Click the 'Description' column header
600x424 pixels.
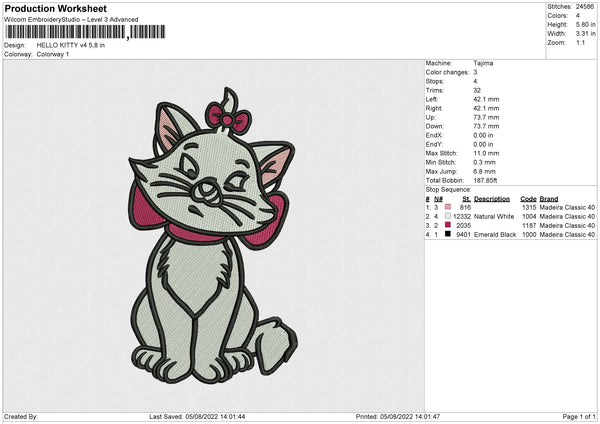[492, 199]
